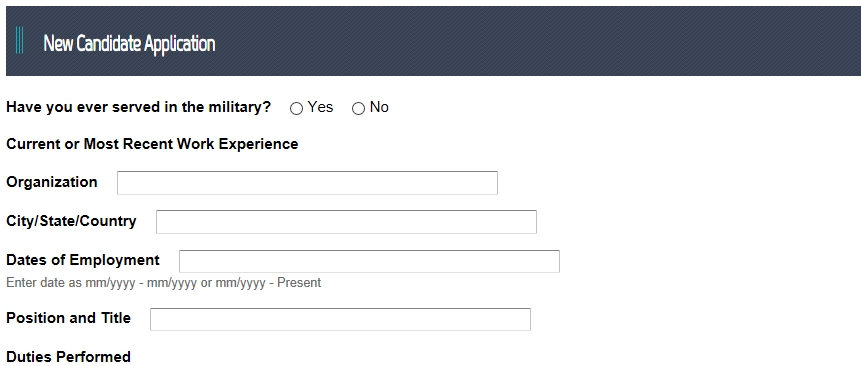Click the vertical bars icon in the header
Screen dimensions: 861x366
(19, 40)
